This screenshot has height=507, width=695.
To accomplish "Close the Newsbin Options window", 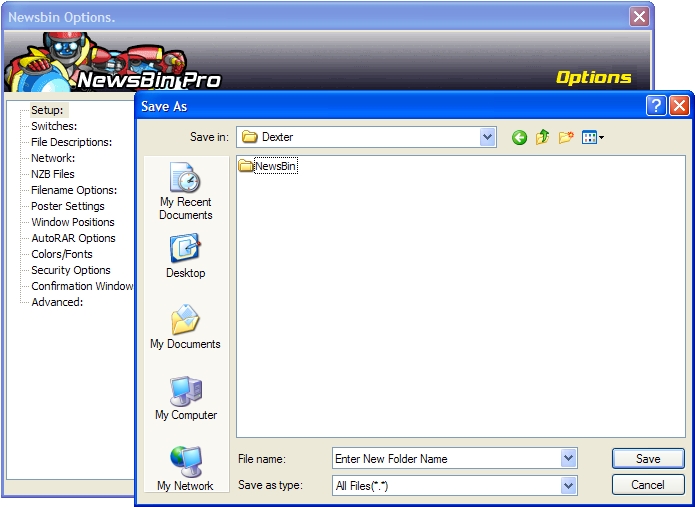I will pyautogui.click(x=639, y=17).
